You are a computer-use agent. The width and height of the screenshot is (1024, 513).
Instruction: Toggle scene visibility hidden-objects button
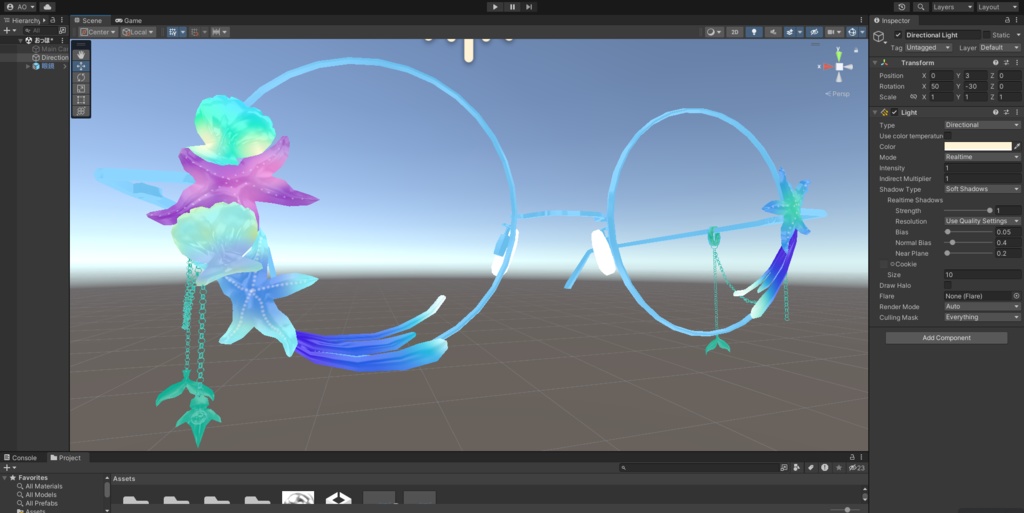click(813, 32)
